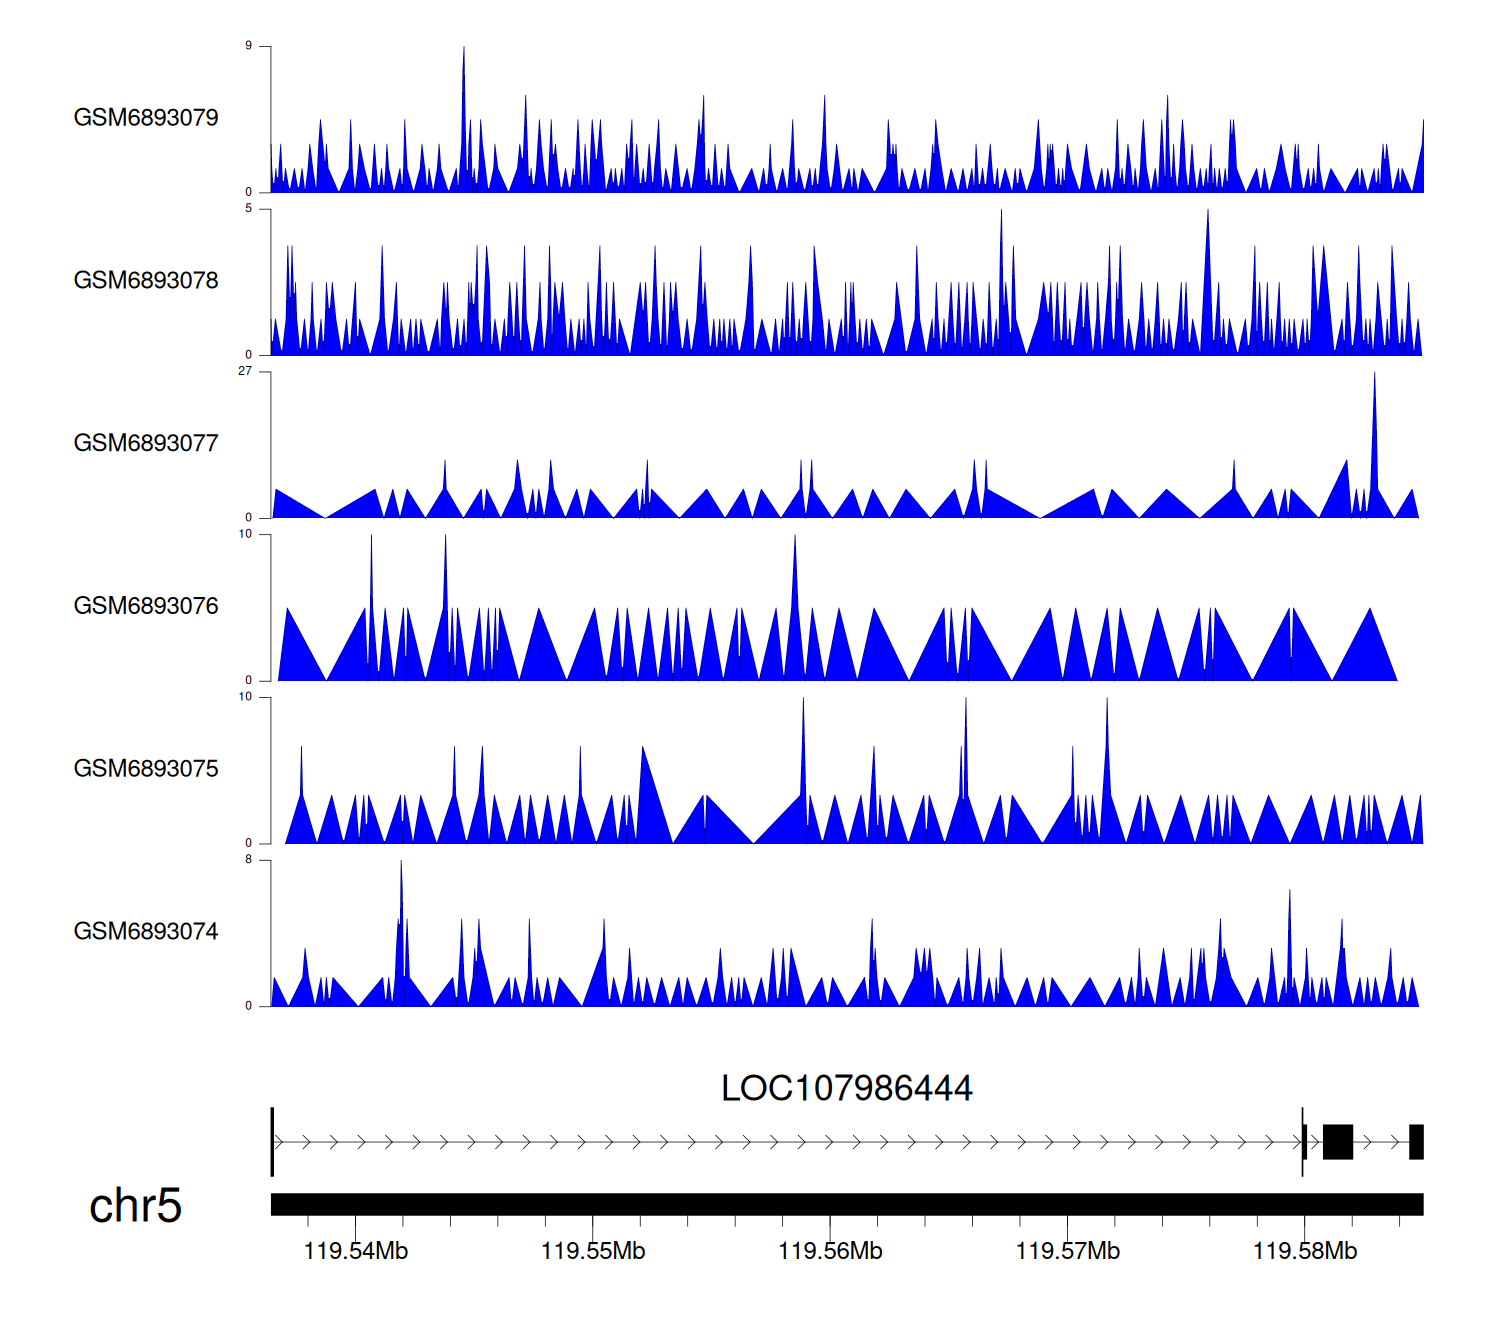
Task: Click the 119.54Mb axis label
Action: coord(356,1251)
